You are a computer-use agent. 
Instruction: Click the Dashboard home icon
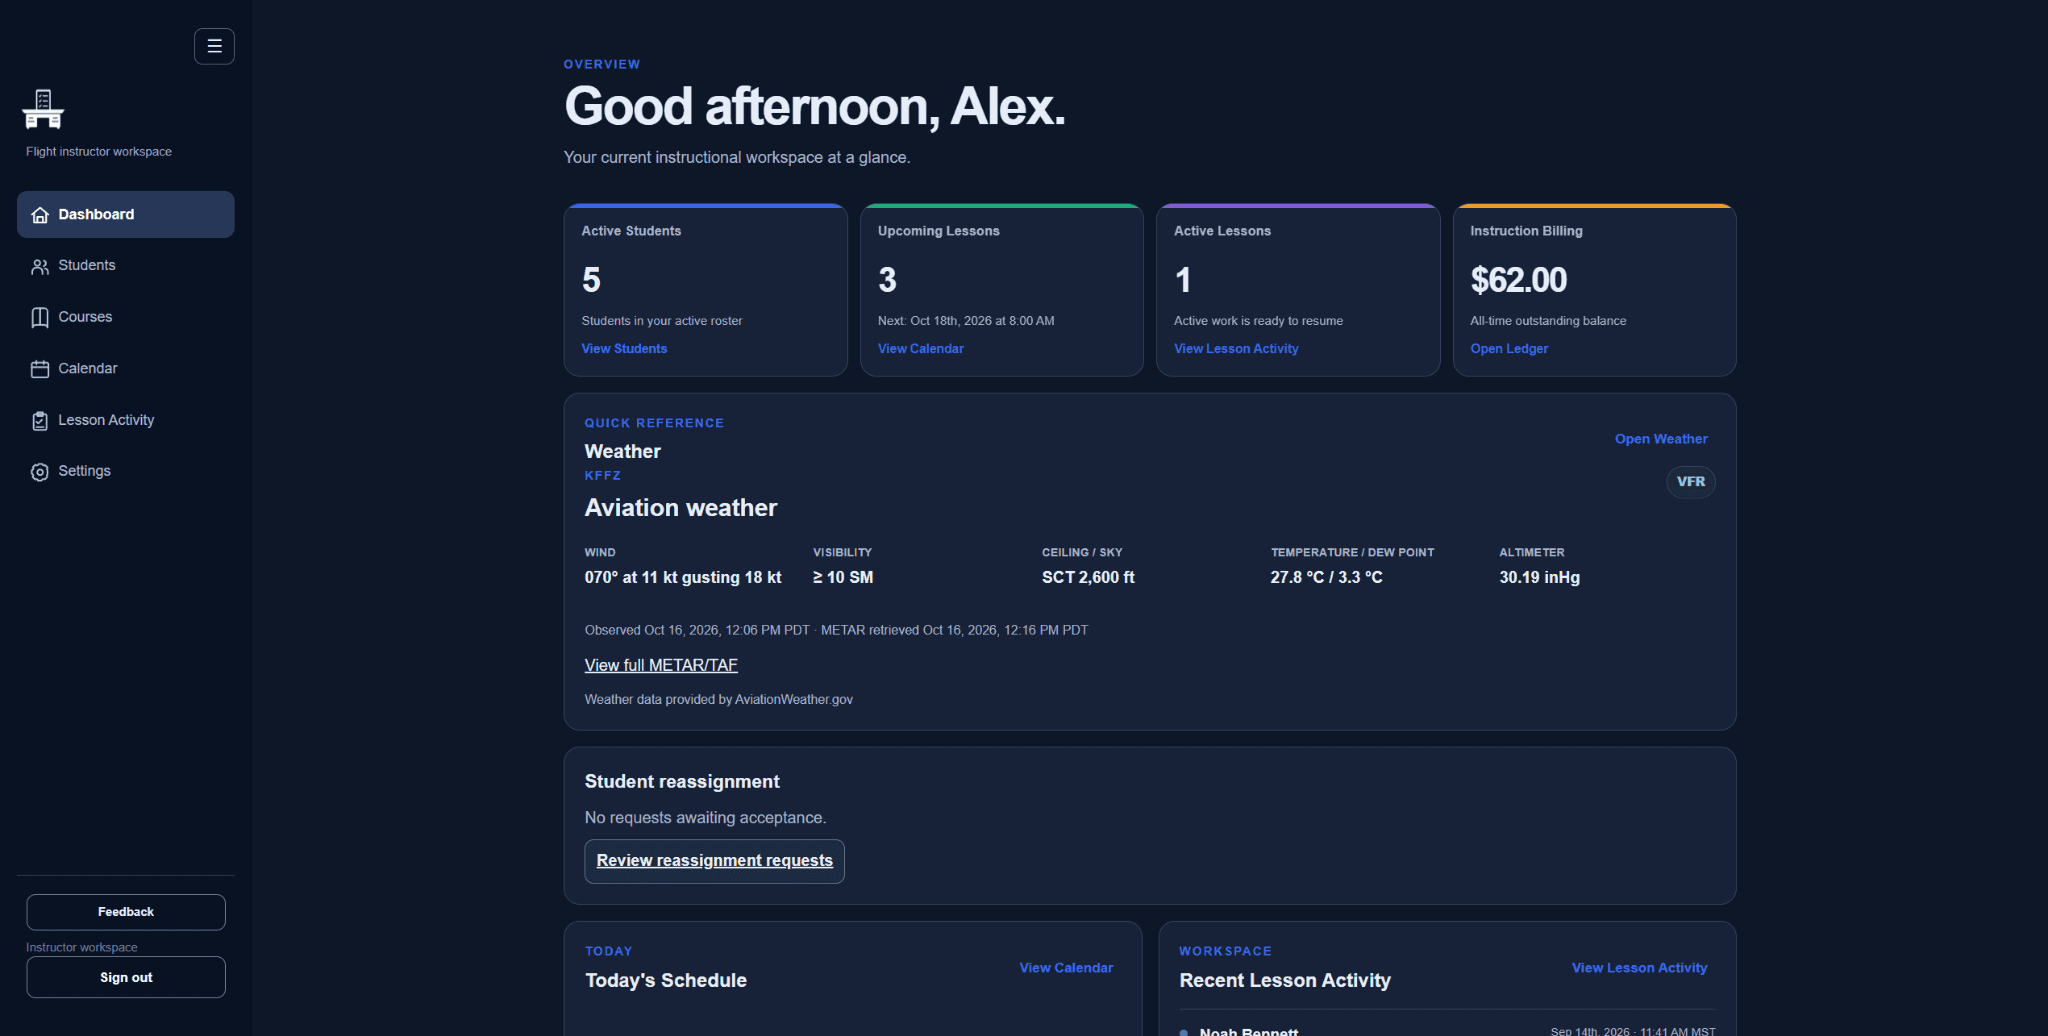tap(40, 215)
